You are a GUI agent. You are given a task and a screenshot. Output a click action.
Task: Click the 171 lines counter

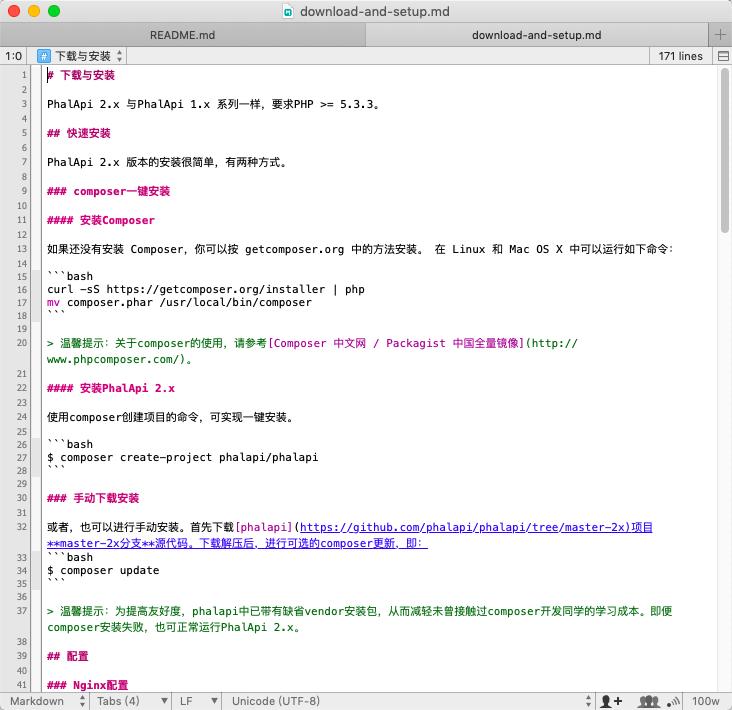[x=680, y=56]
